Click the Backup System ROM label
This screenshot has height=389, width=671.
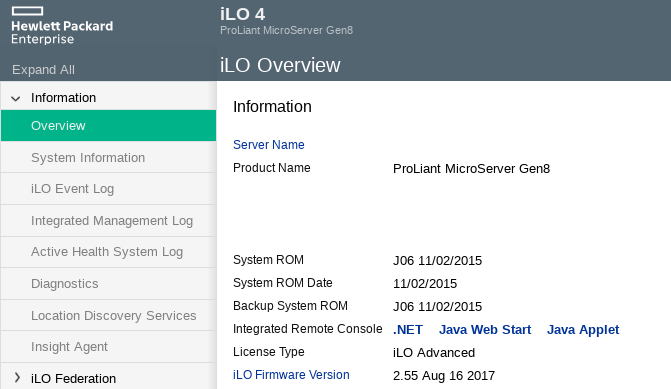point(290,306)
